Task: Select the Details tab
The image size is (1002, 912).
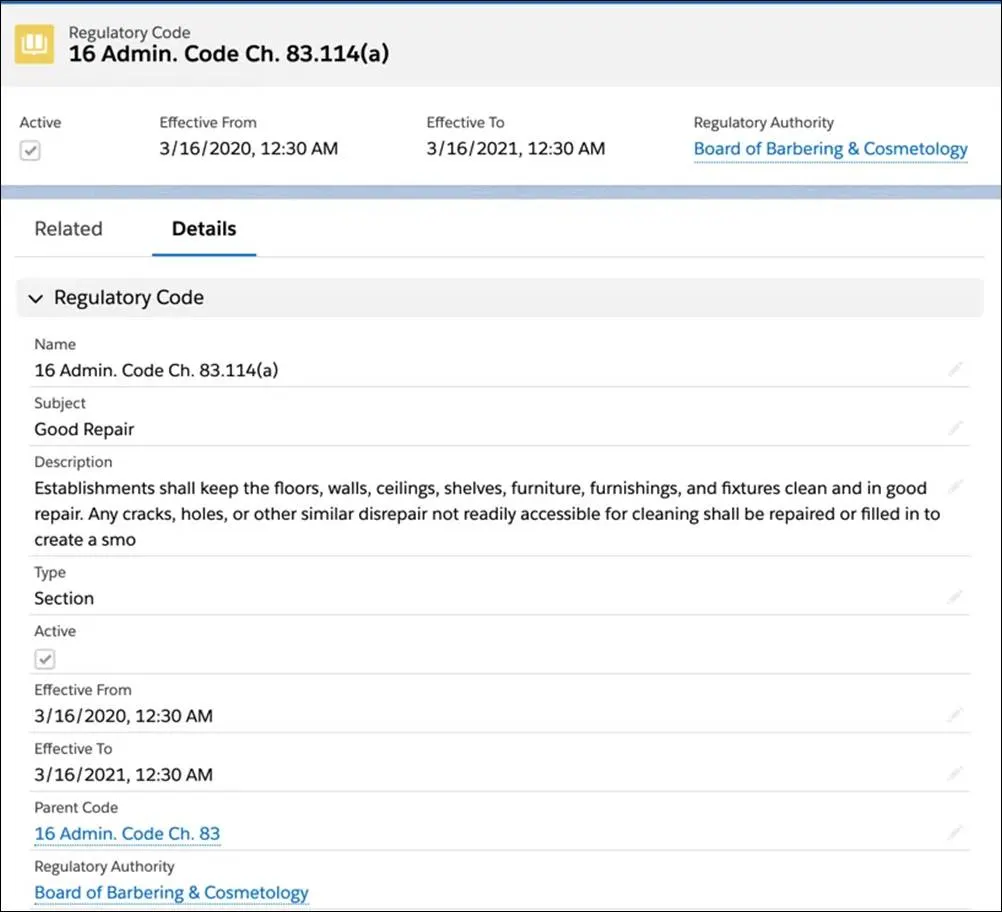Action: point(203,229)
